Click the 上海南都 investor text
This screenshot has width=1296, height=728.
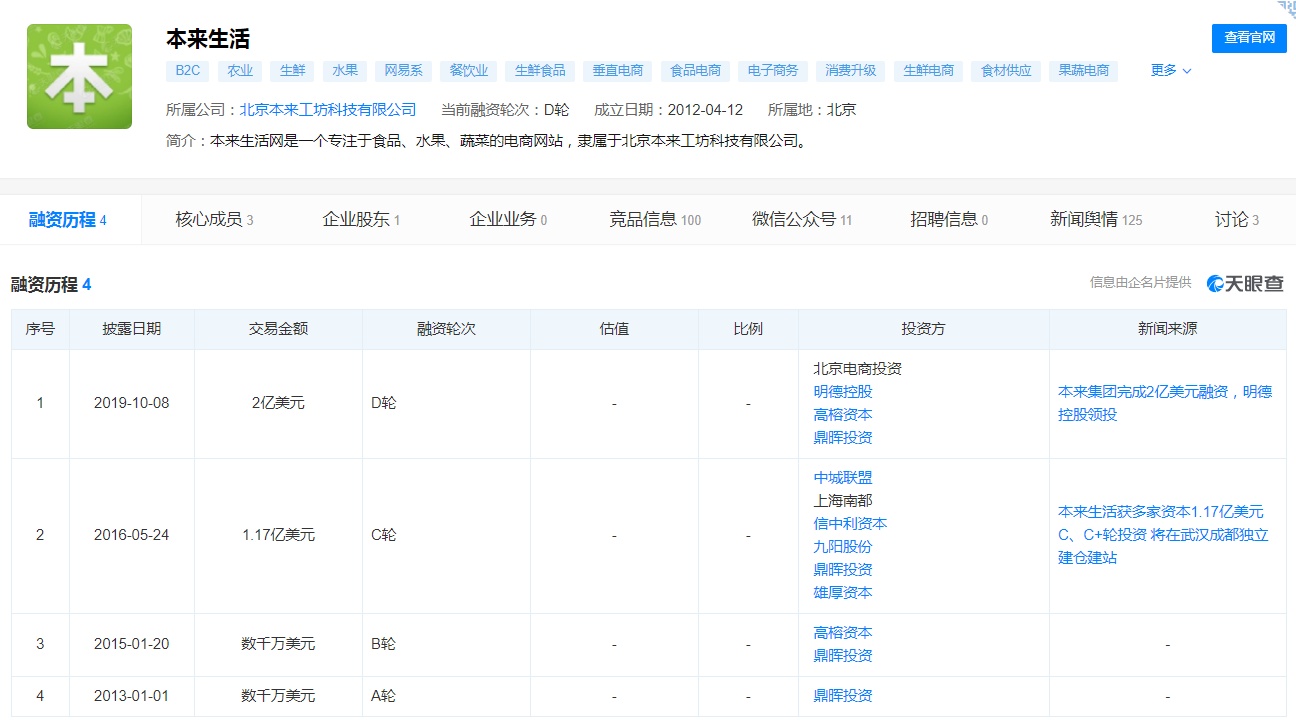click(843, 501)
